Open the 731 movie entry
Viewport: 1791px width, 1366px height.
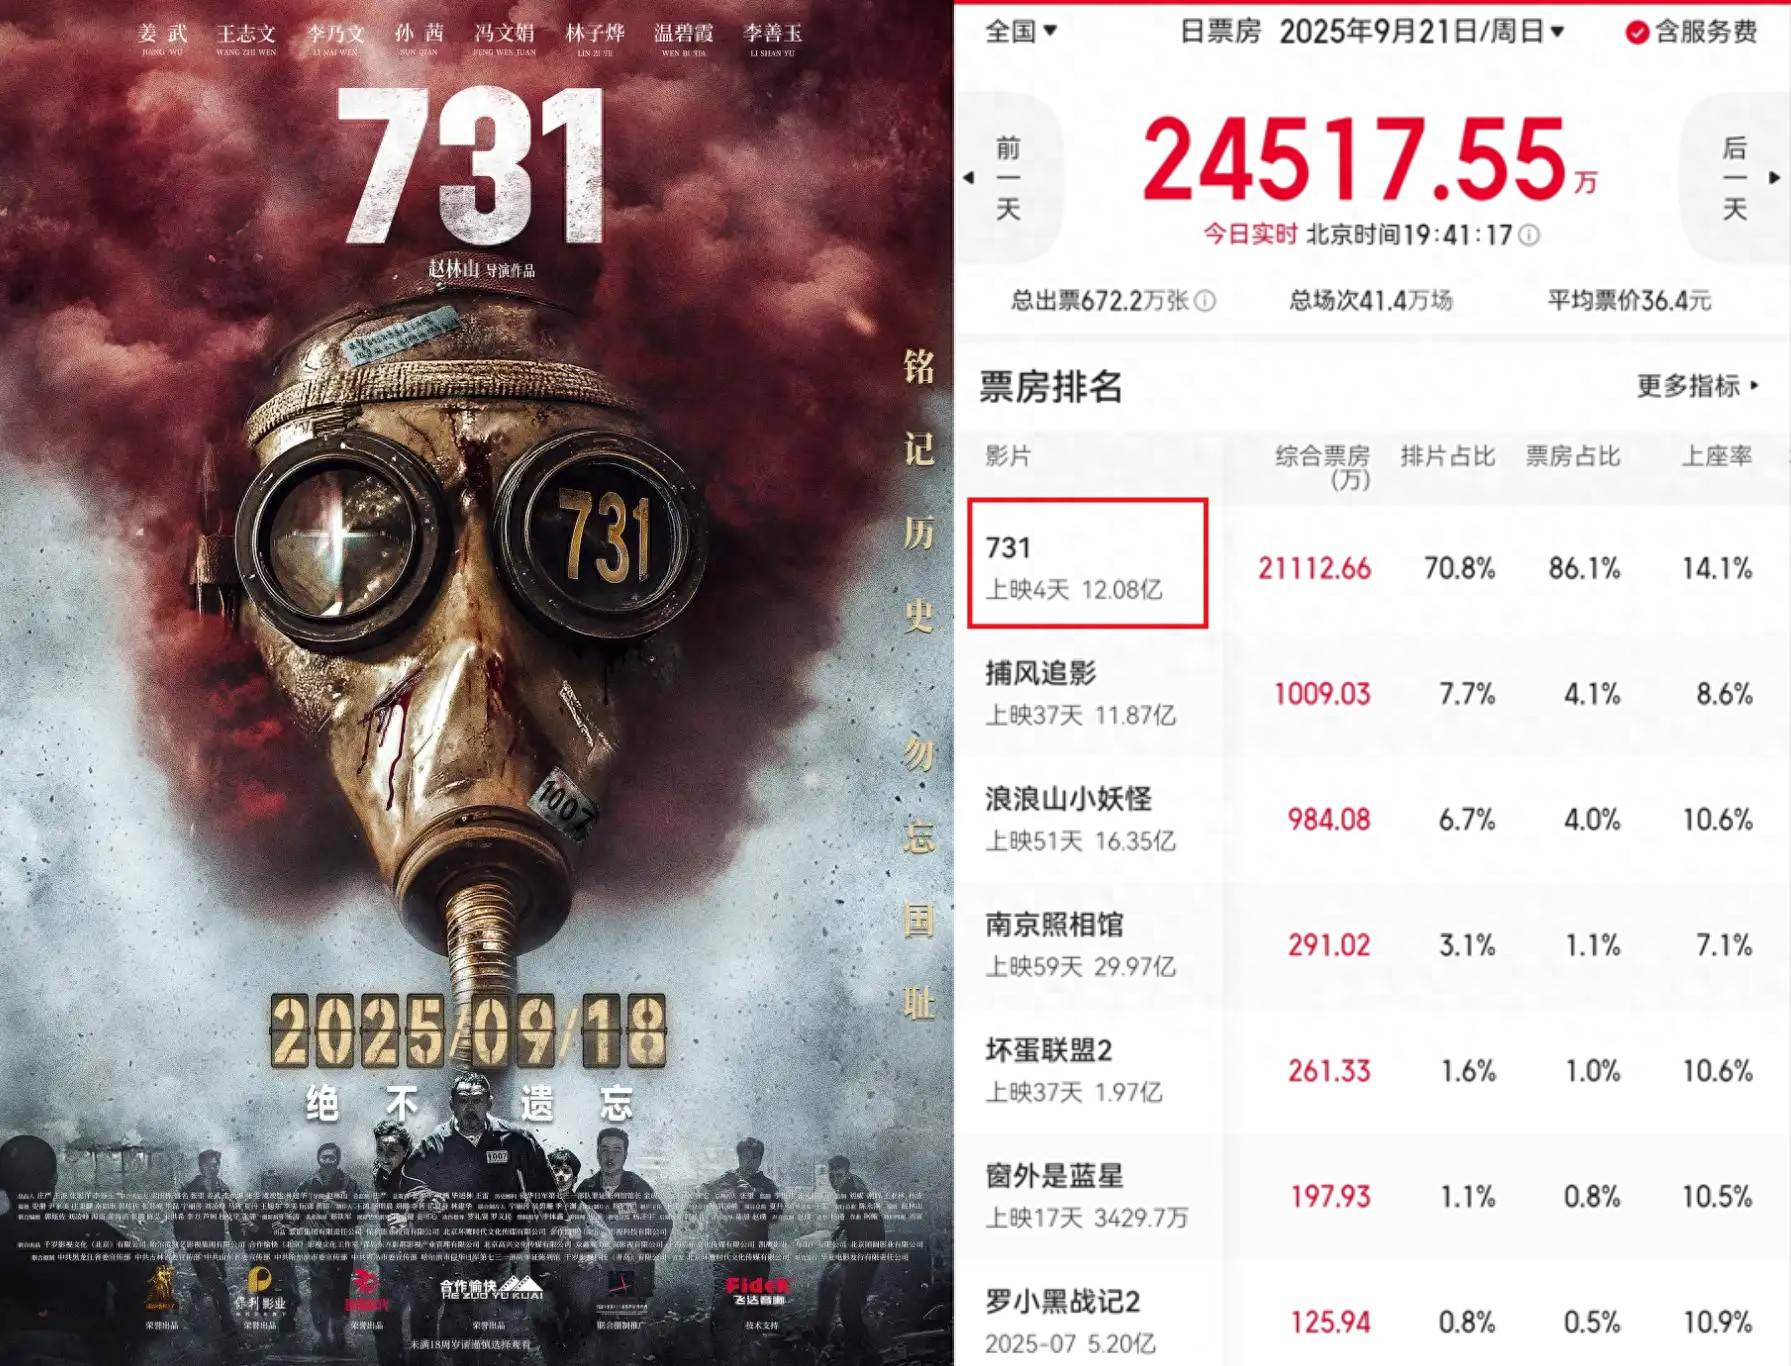click(x=1087, y=564)
